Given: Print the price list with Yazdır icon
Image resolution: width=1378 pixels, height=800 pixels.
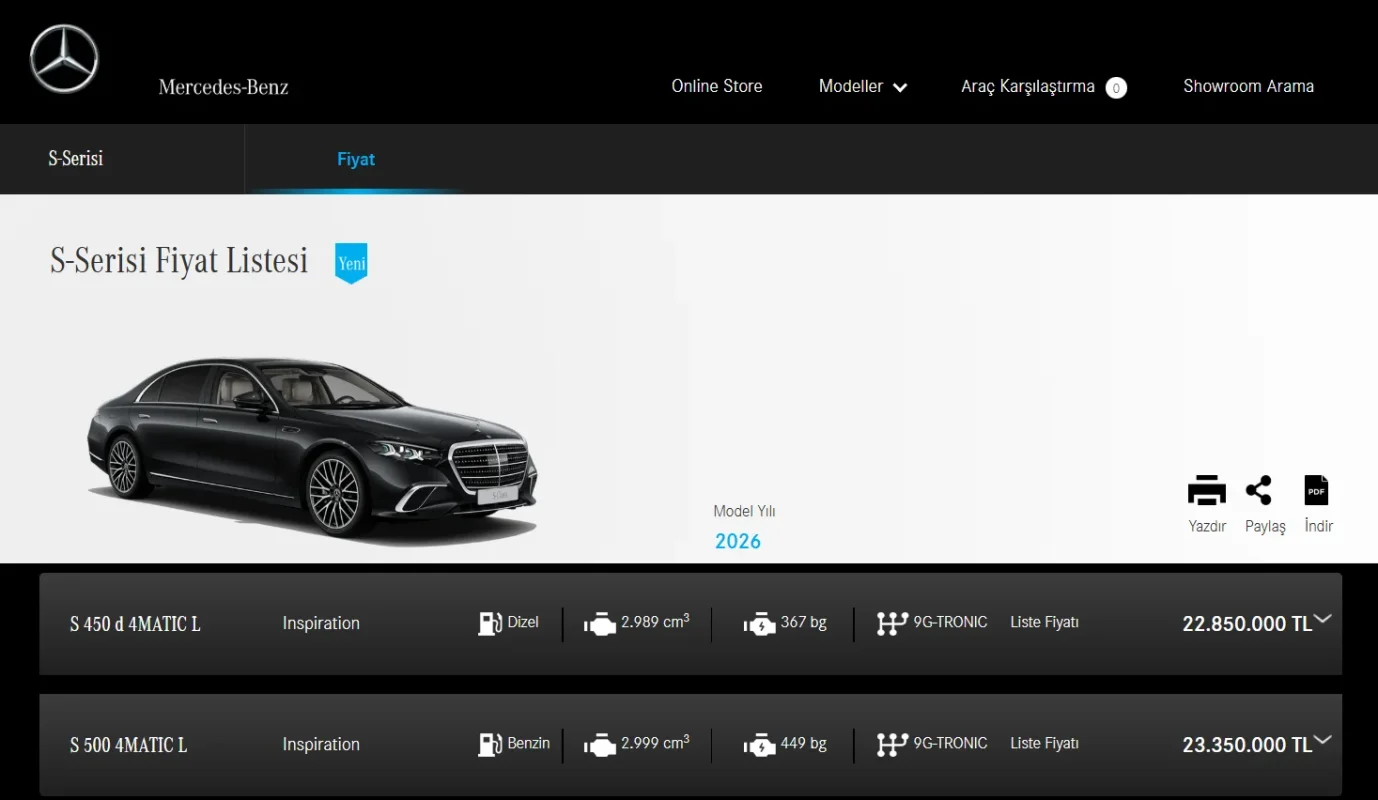Looking at the screenshot, I should pos(1207,491).
